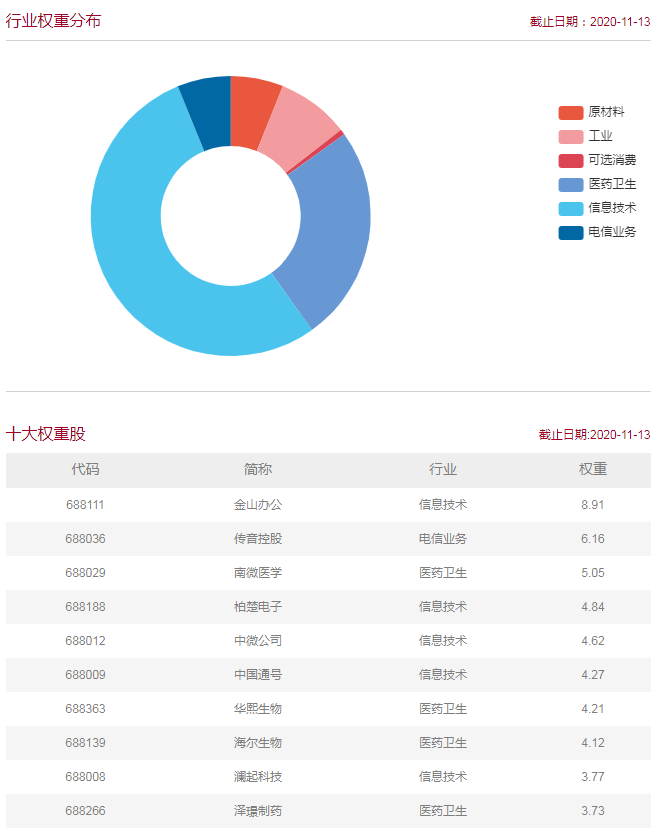Click stock code 688111
This screenshot has width=661, height=831.
point(85,505)
